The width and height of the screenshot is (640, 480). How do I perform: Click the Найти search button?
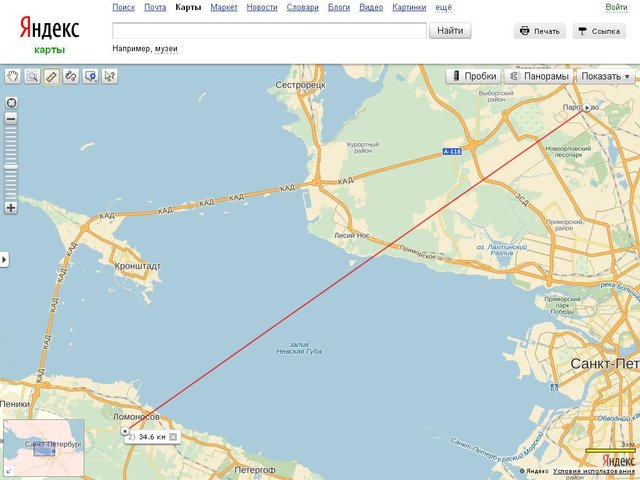click(450, 31)
